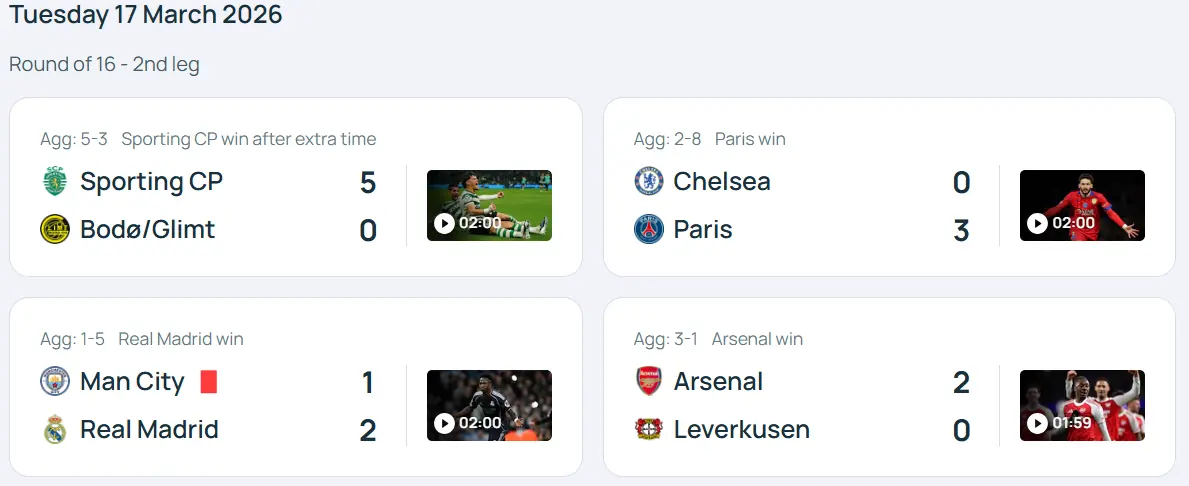Click the Real Madrid club crest
1189x486 pixels.
pos(54,430)
